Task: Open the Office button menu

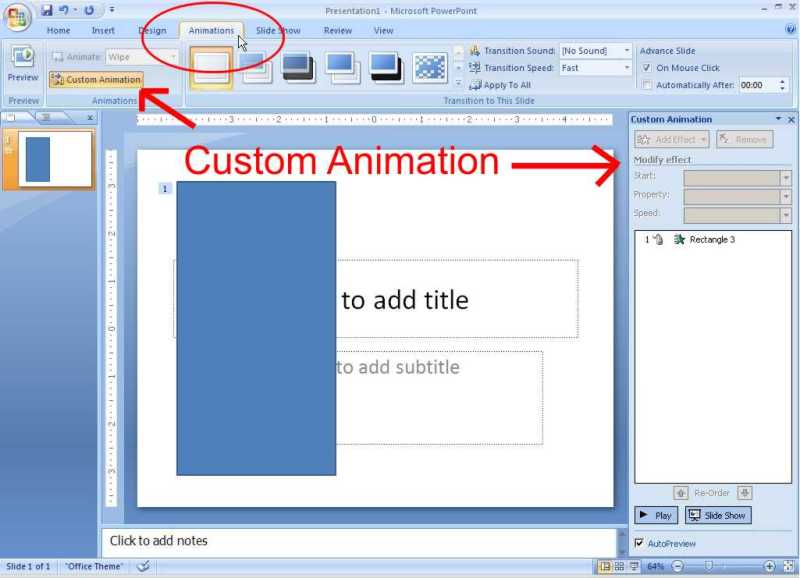Action: point(17,17)
